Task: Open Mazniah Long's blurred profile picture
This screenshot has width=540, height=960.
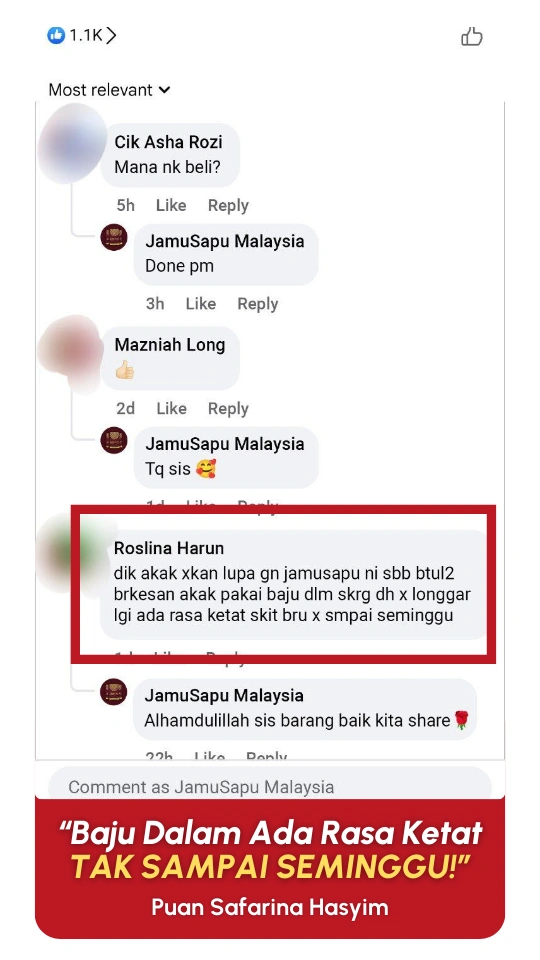Action: tap(72, 352)
